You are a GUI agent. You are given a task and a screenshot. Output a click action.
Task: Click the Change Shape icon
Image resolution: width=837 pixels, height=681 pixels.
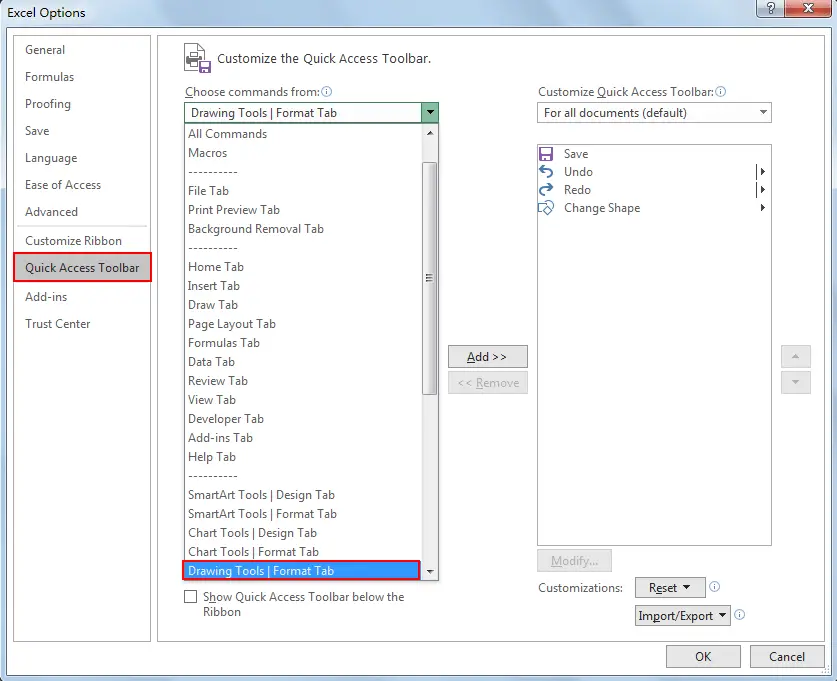pos(546,208)
